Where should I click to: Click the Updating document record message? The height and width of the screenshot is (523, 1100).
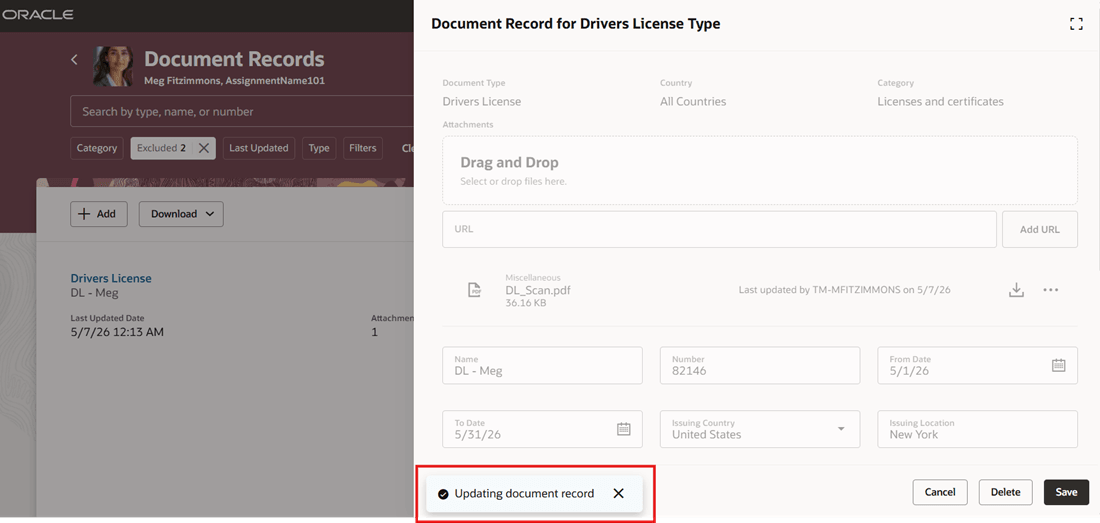[x=524, y=494]
